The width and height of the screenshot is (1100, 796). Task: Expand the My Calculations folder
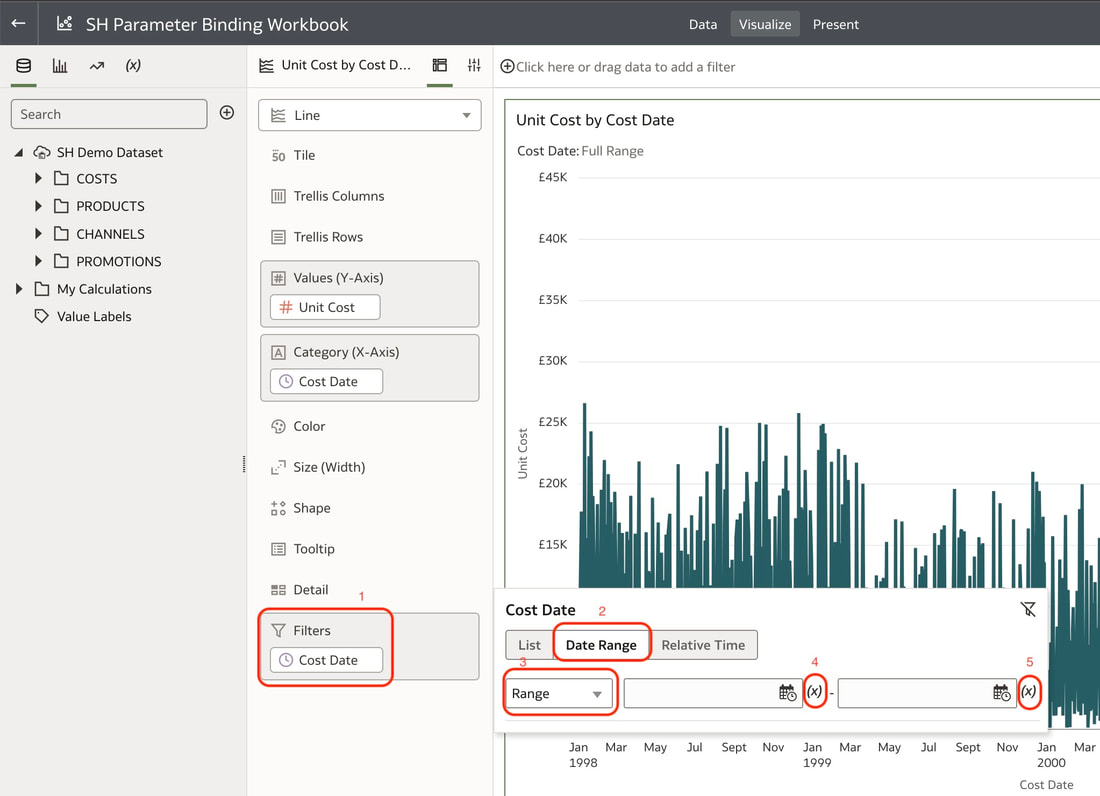19,288
